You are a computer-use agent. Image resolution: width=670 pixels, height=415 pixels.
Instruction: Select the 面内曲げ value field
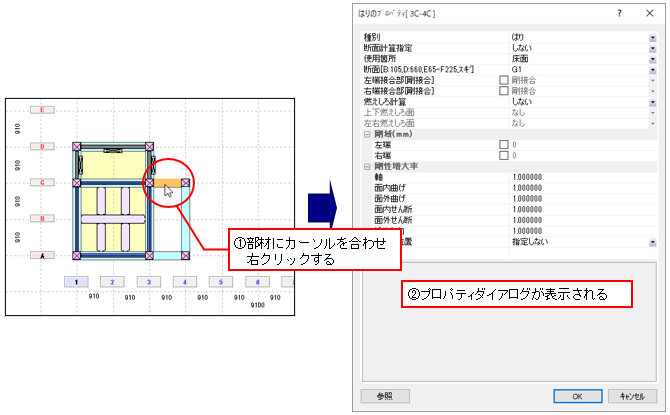coord(583,188)
